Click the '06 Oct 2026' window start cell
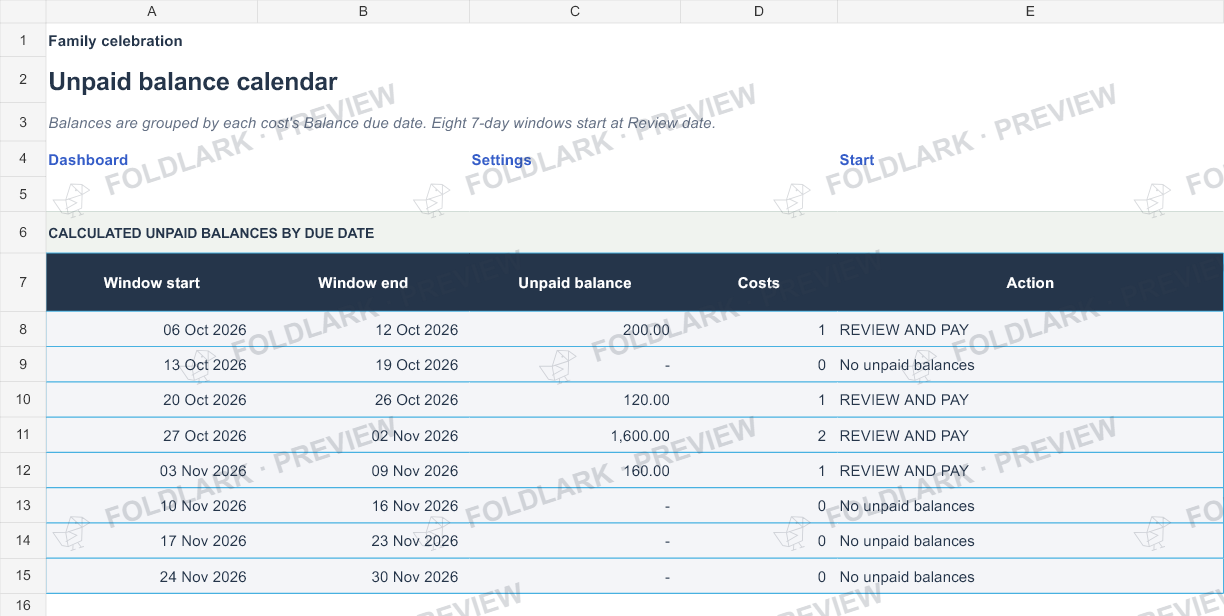This screenshot has height=616, width=1224. [x=152, y=329]
